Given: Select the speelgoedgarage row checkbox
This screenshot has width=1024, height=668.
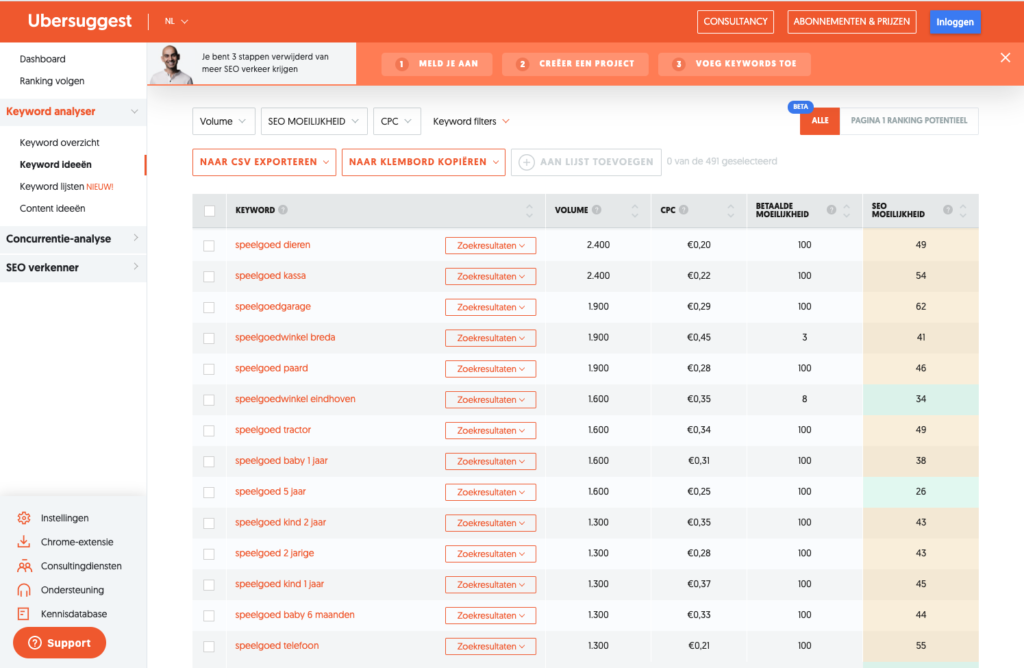Looking at the screenshot, I should pos(209,307).
